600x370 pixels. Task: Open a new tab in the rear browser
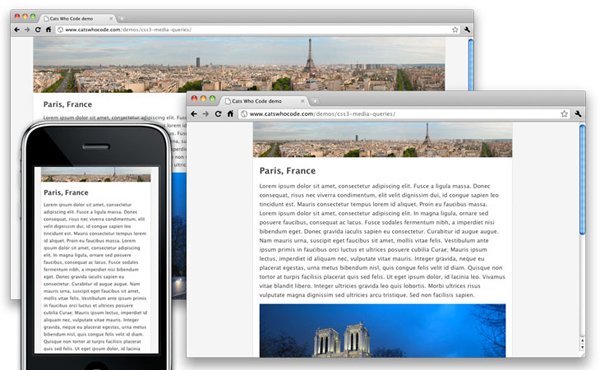coord(122,18)
